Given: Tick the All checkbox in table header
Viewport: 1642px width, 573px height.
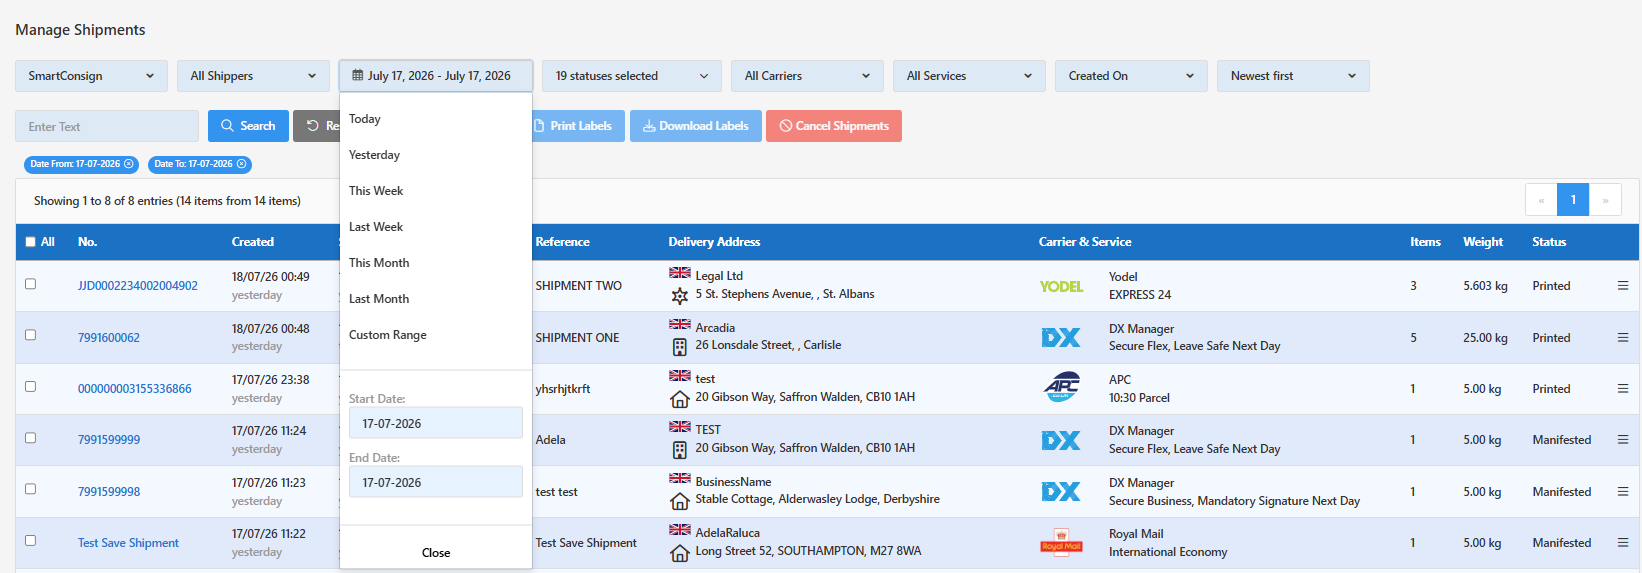Looking at the screenshot, I should click(x=31, y=242).
